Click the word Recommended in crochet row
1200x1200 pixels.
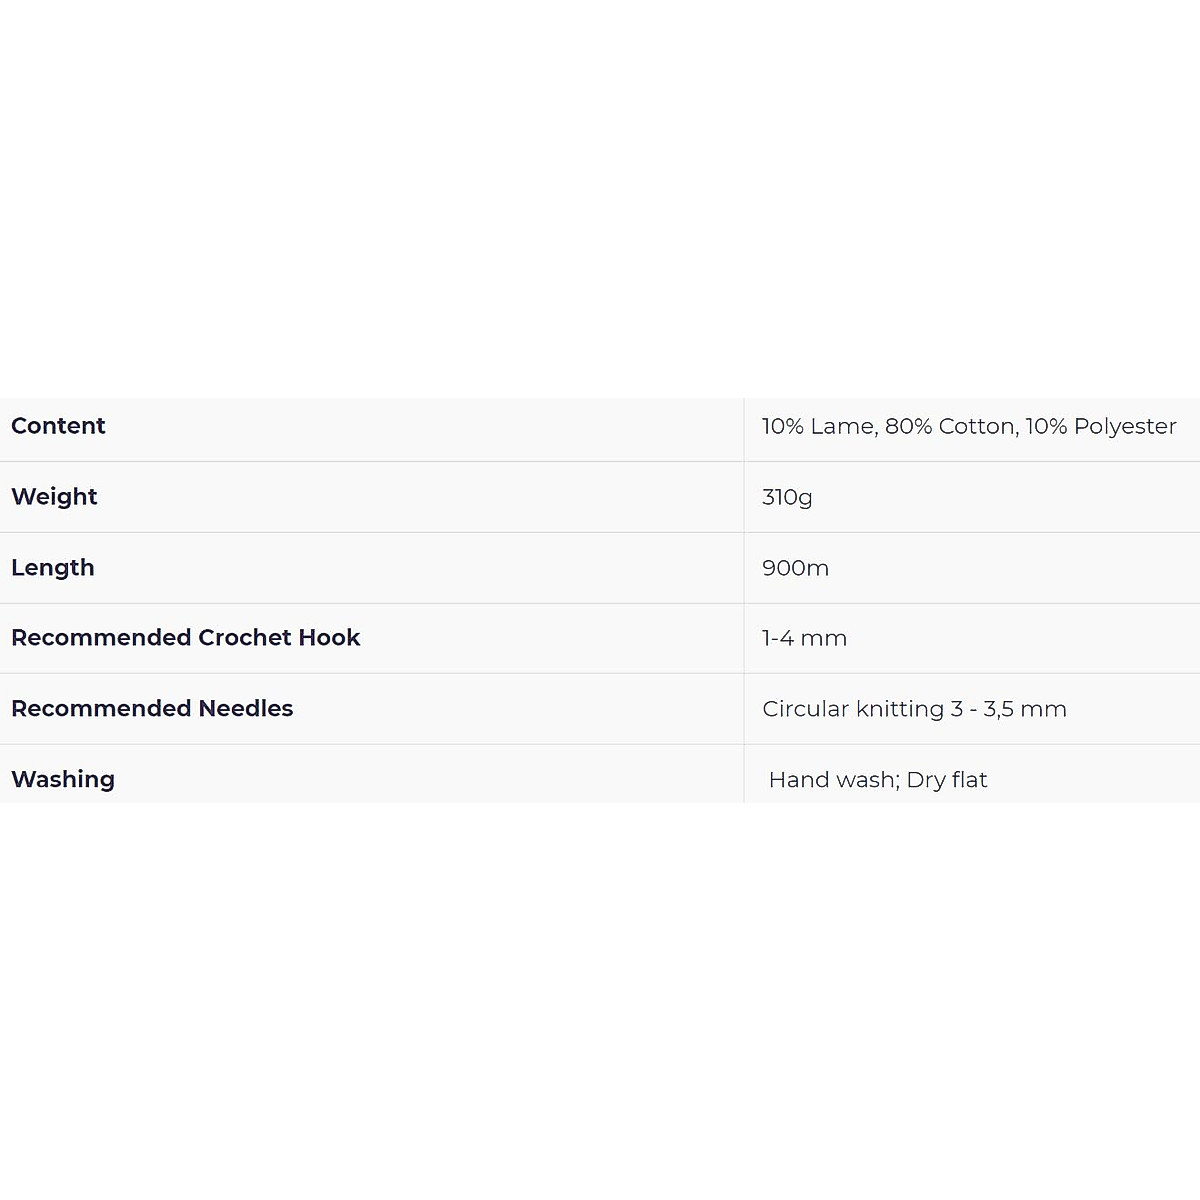pyautogui.click(x=101, y=638)
